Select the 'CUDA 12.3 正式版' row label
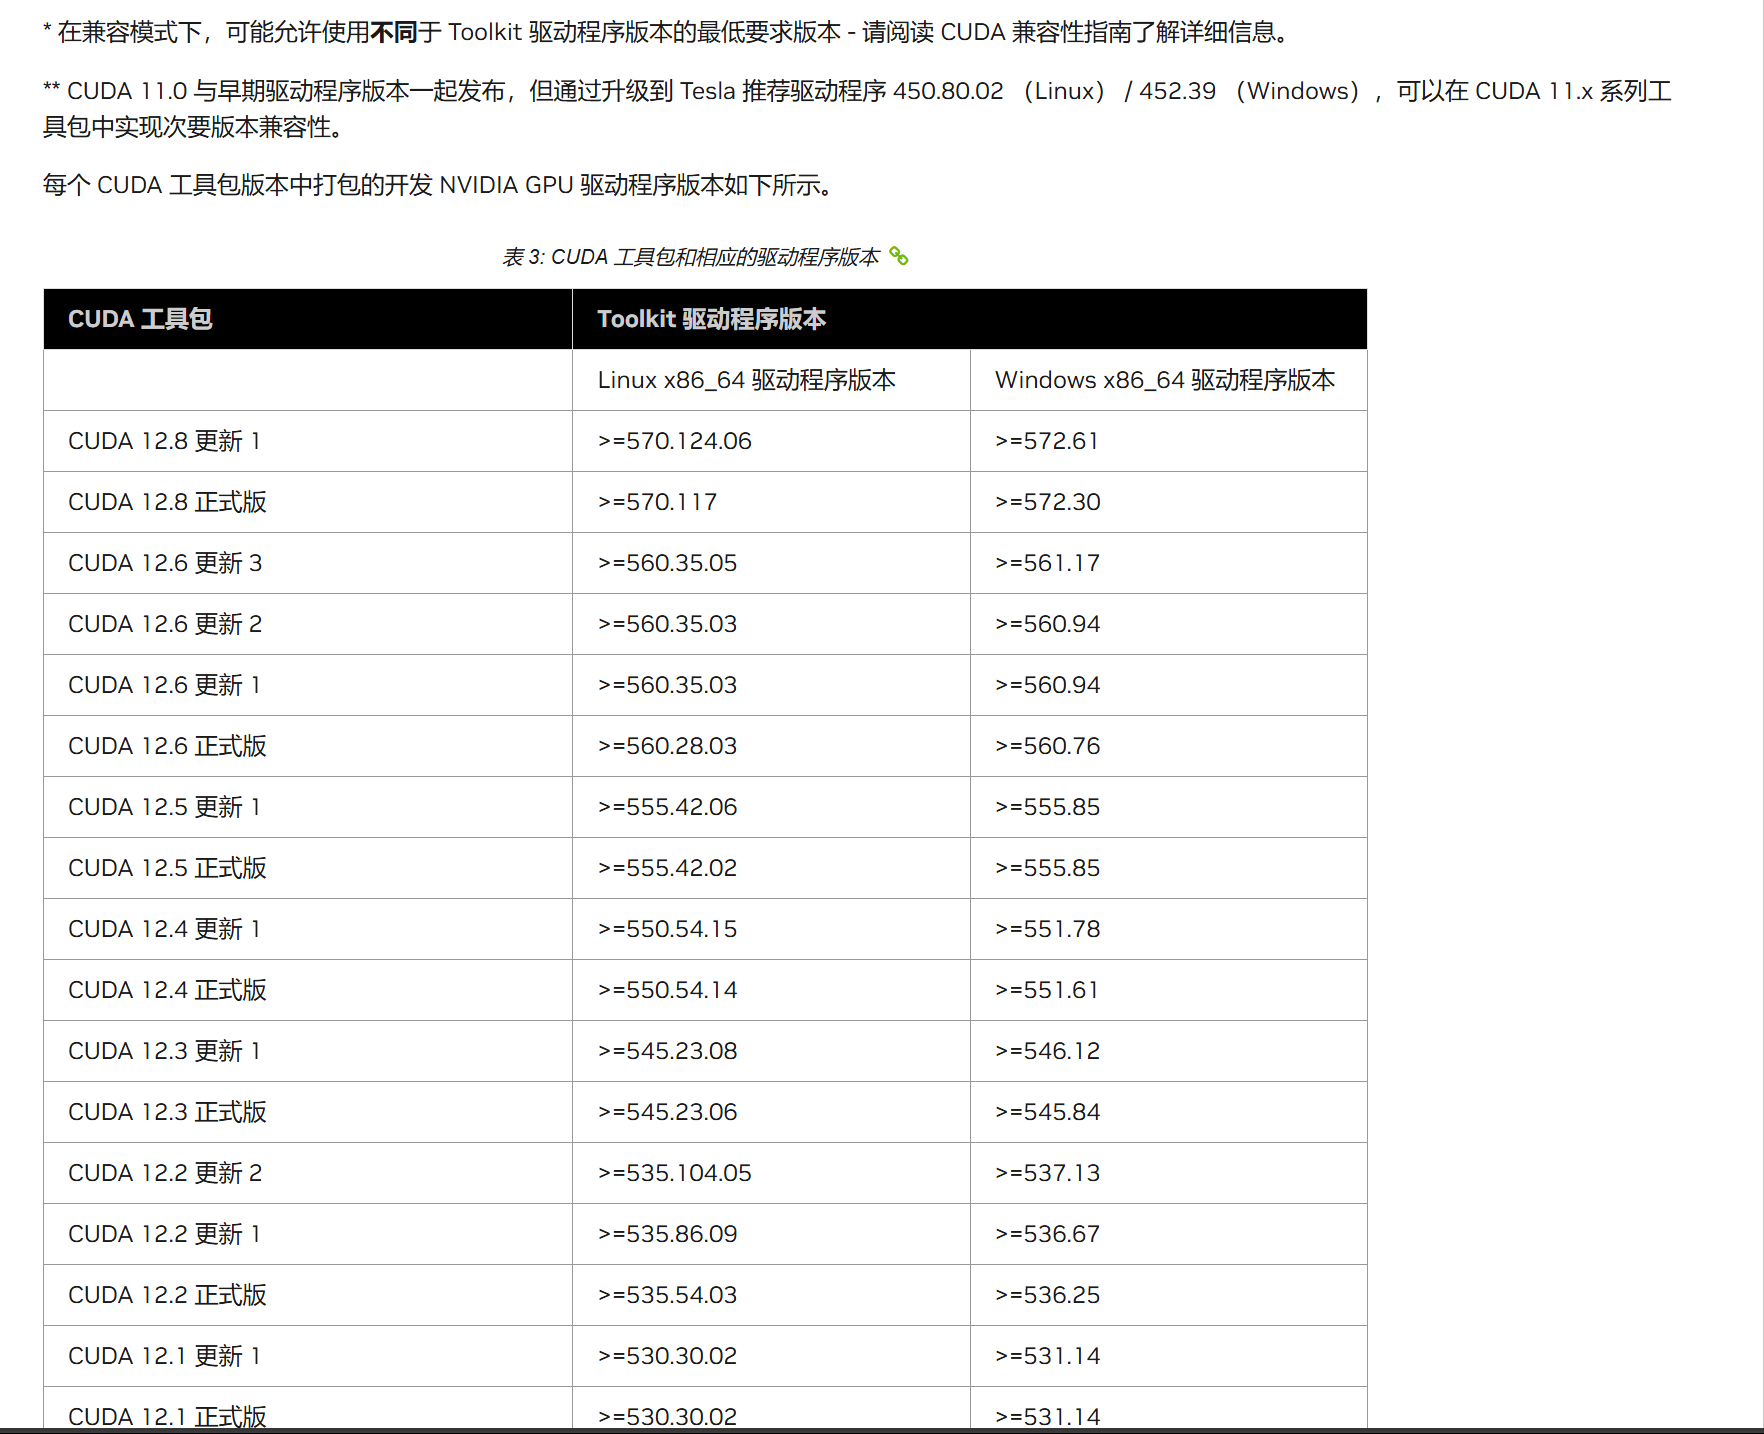 (x=167, y=1112)
